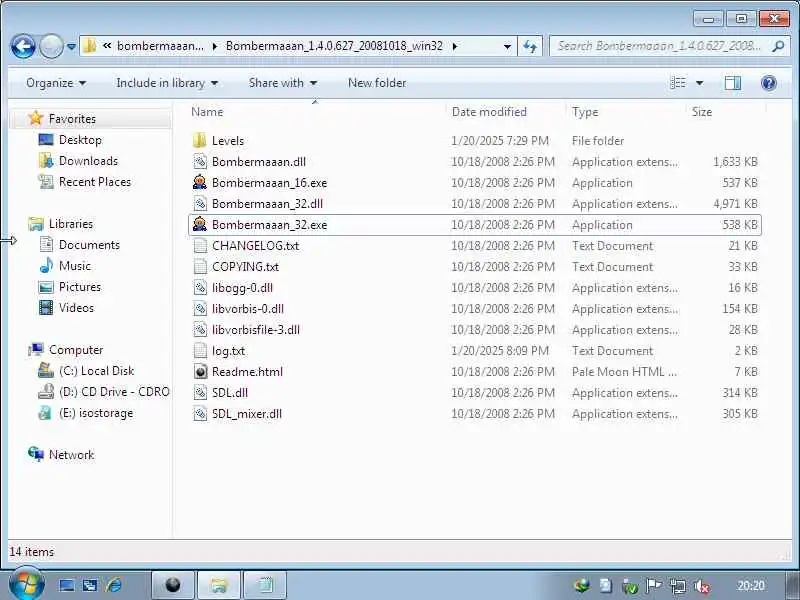The width and height of the screenshot is (800, 600).
Task: Open the Music library
Action: click(x=74, y=265)
